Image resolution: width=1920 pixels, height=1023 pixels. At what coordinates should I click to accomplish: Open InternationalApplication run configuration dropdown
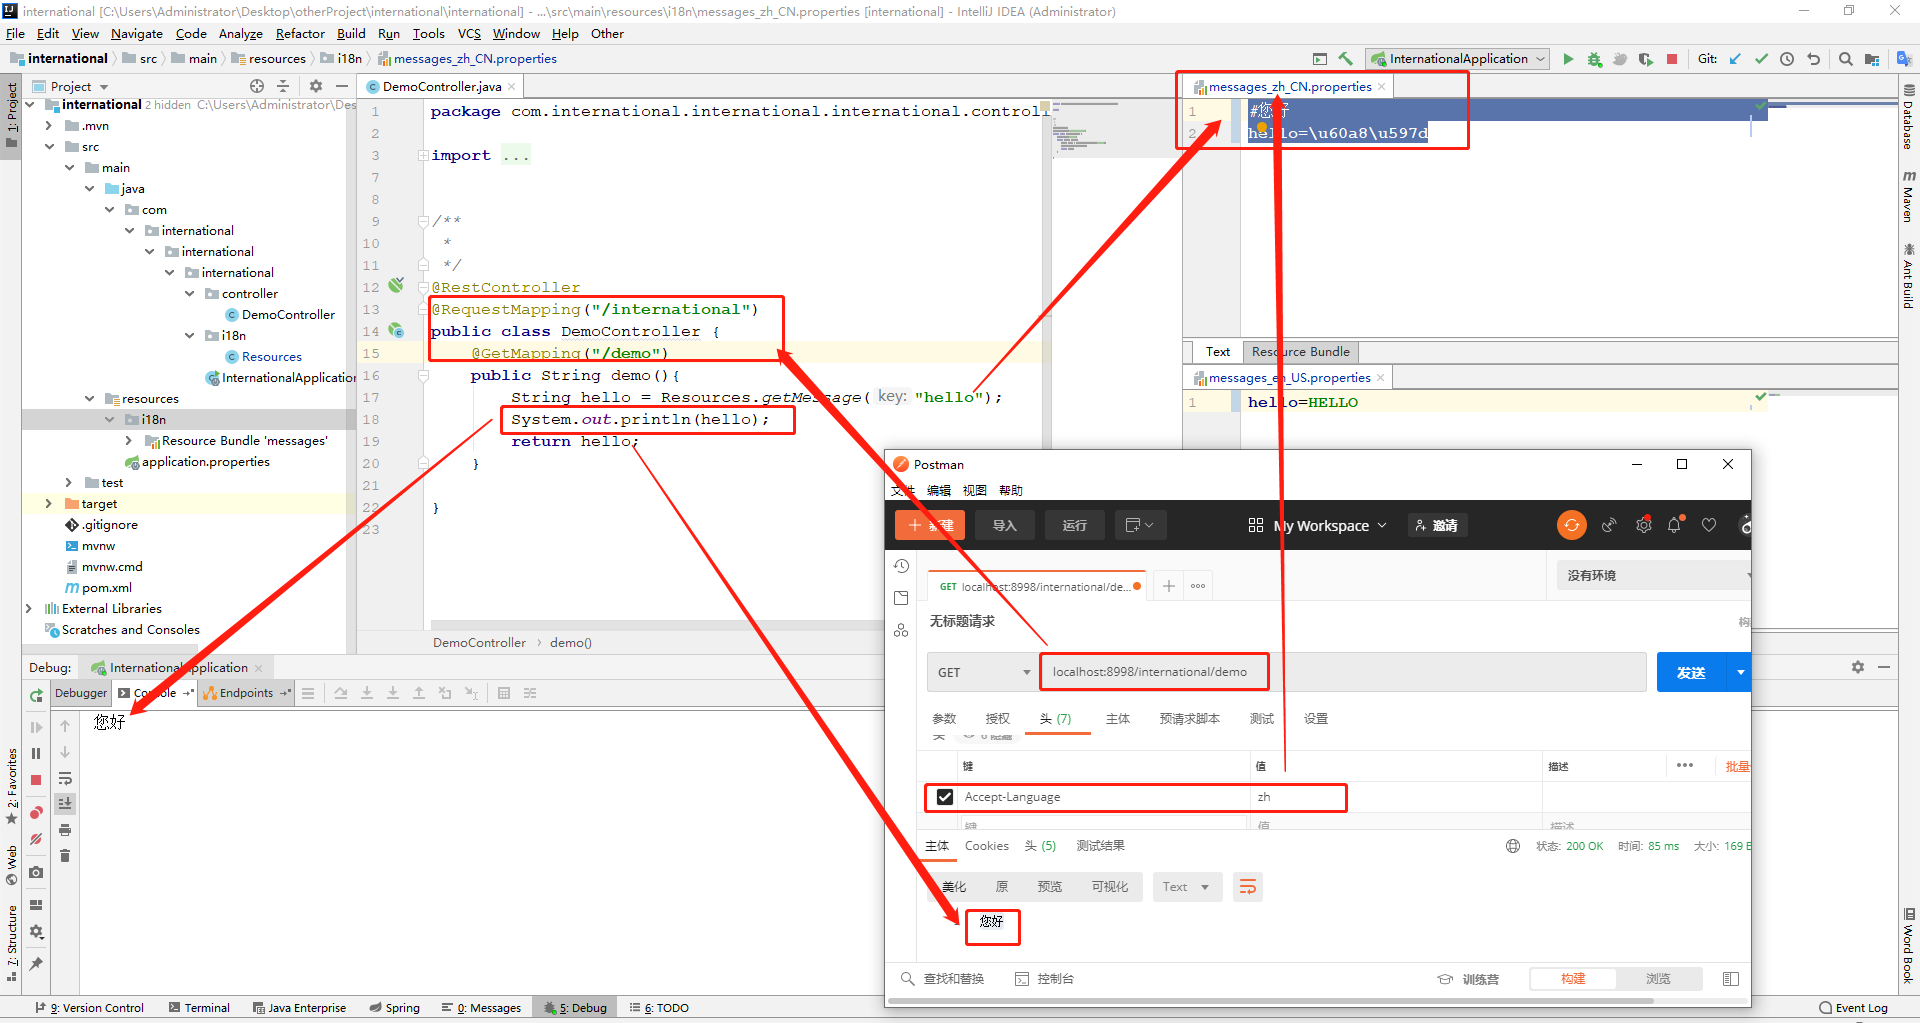(1458, 59)
